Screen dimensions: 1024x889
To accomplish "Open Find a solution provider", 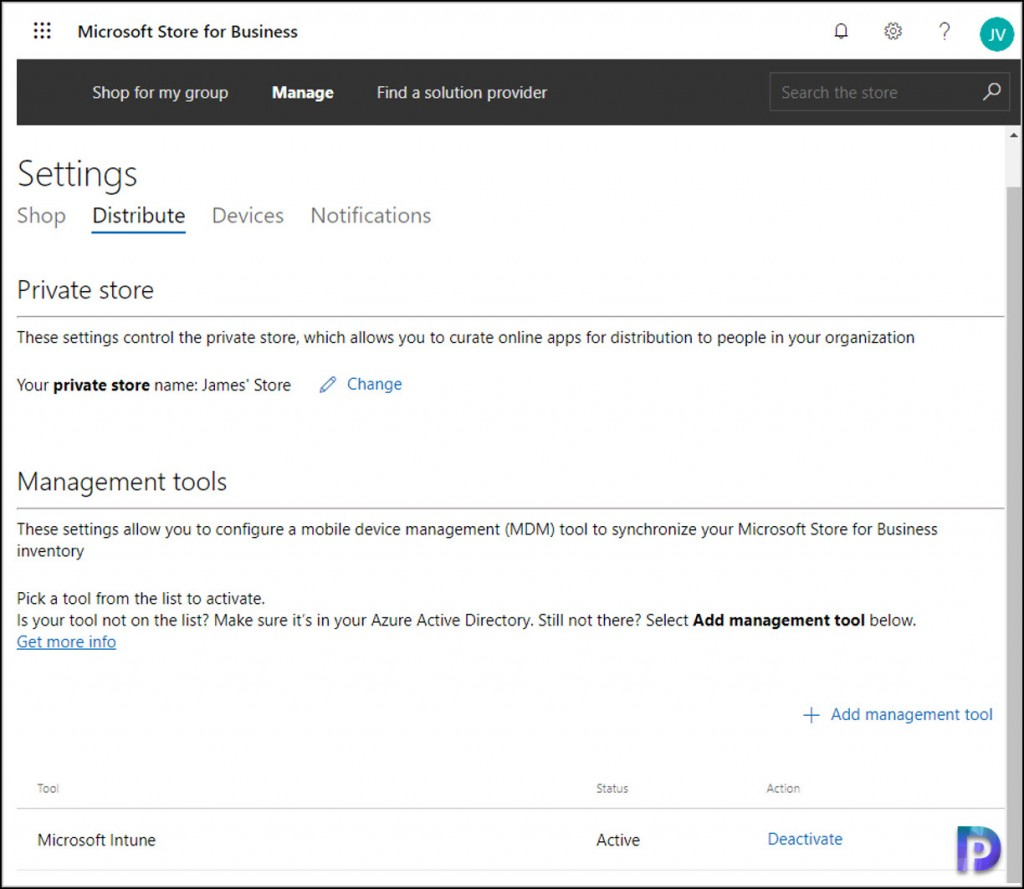I will 462,93.
